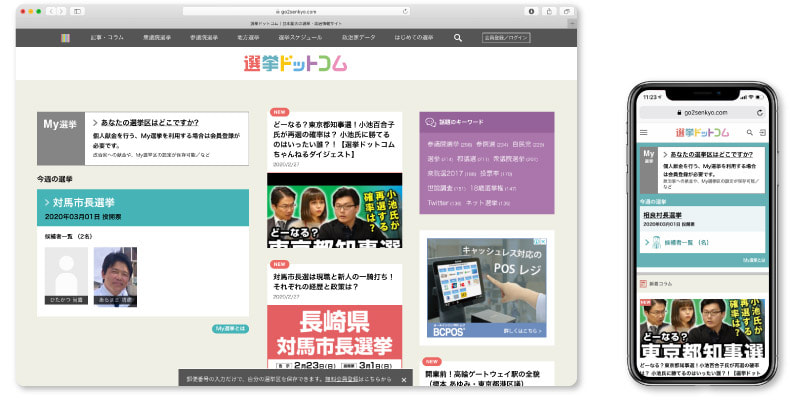
Task: Open the 選挙スケジュール menu item
Action: click(300, 38)
